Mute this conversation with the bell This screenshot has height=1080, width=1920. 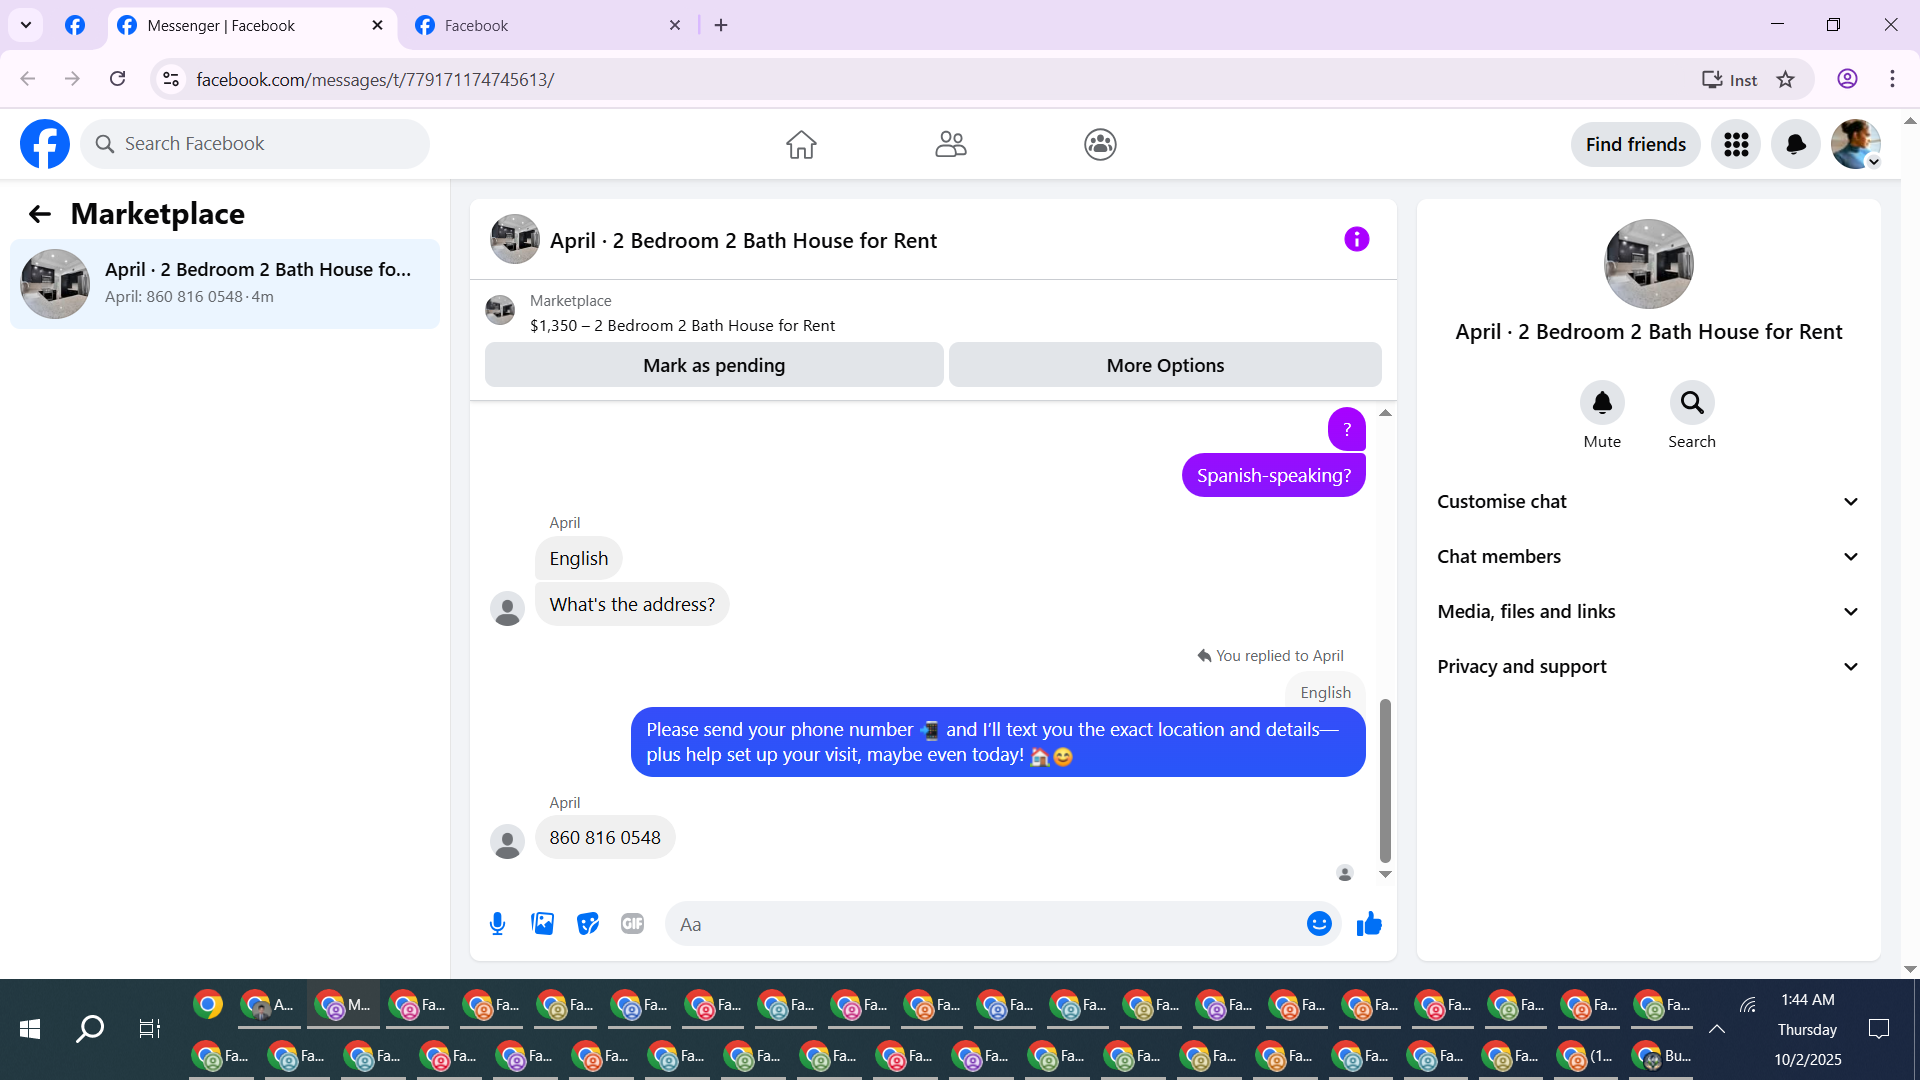point(1602,403)
